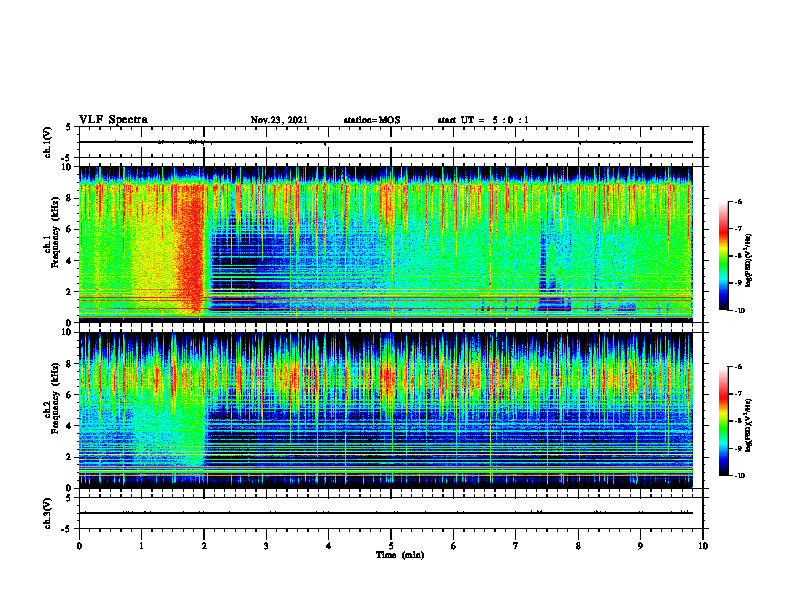
Task: Click the red noise burst in ch.1 spectrogram
Action: (x=192, y=247)
